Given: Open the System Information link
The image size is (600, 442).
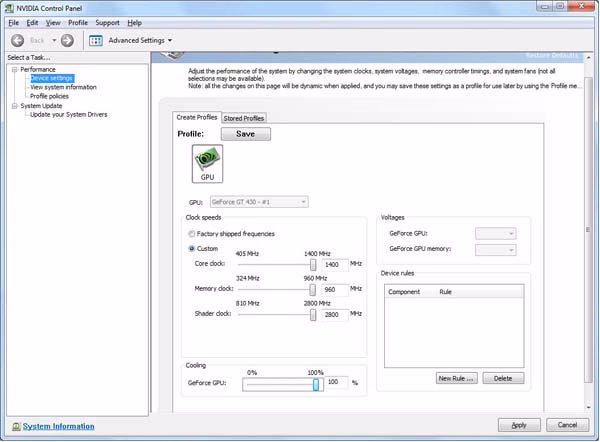Looking at the screenshot, I should click(x=59, y=426).
